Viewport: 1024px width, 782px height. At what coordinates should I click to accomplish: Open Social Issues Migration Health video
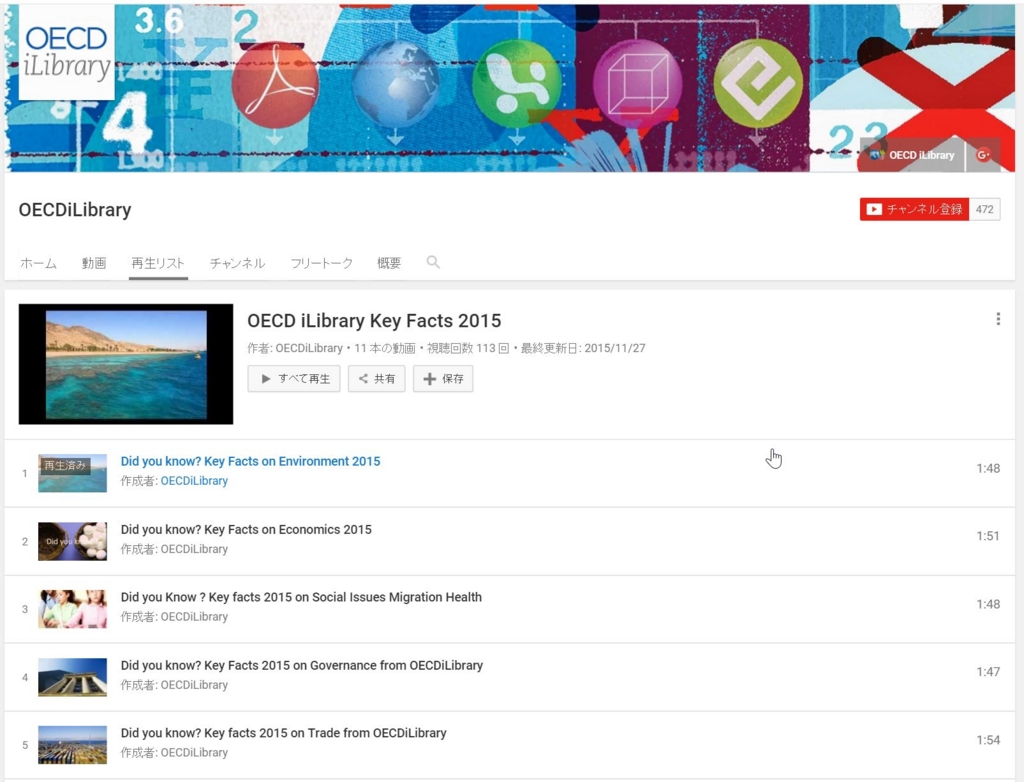tap(301, 597)
